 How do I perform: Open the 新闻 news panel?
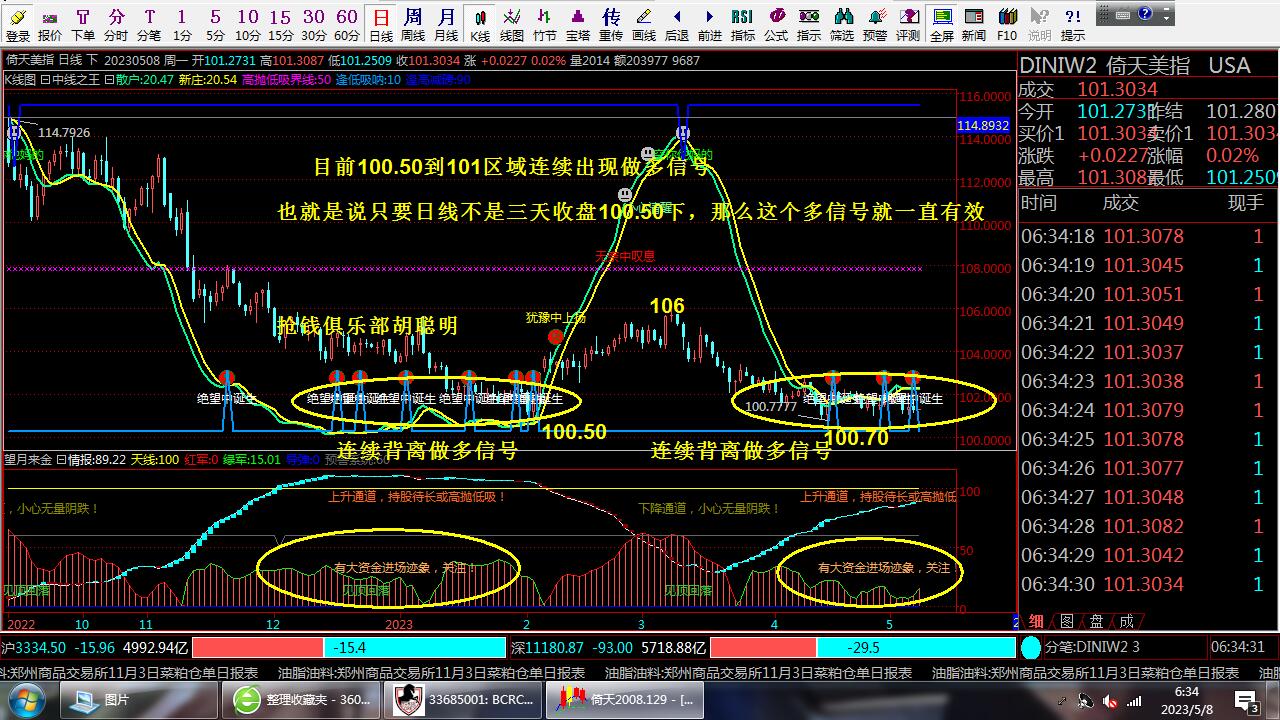[973, 23]
